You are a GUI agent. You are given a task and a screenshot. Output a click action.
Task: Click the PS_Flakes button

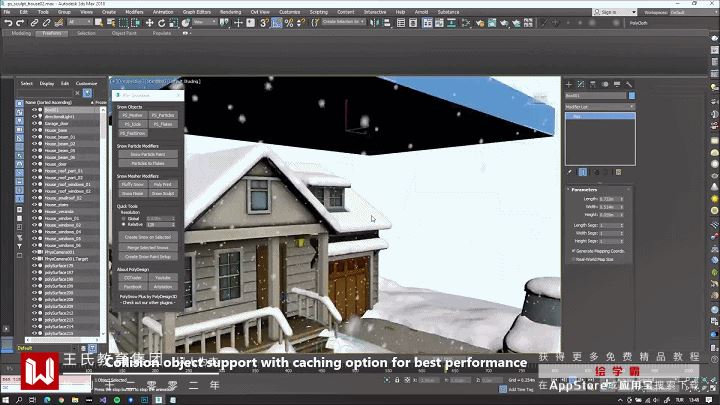(163, 124)
